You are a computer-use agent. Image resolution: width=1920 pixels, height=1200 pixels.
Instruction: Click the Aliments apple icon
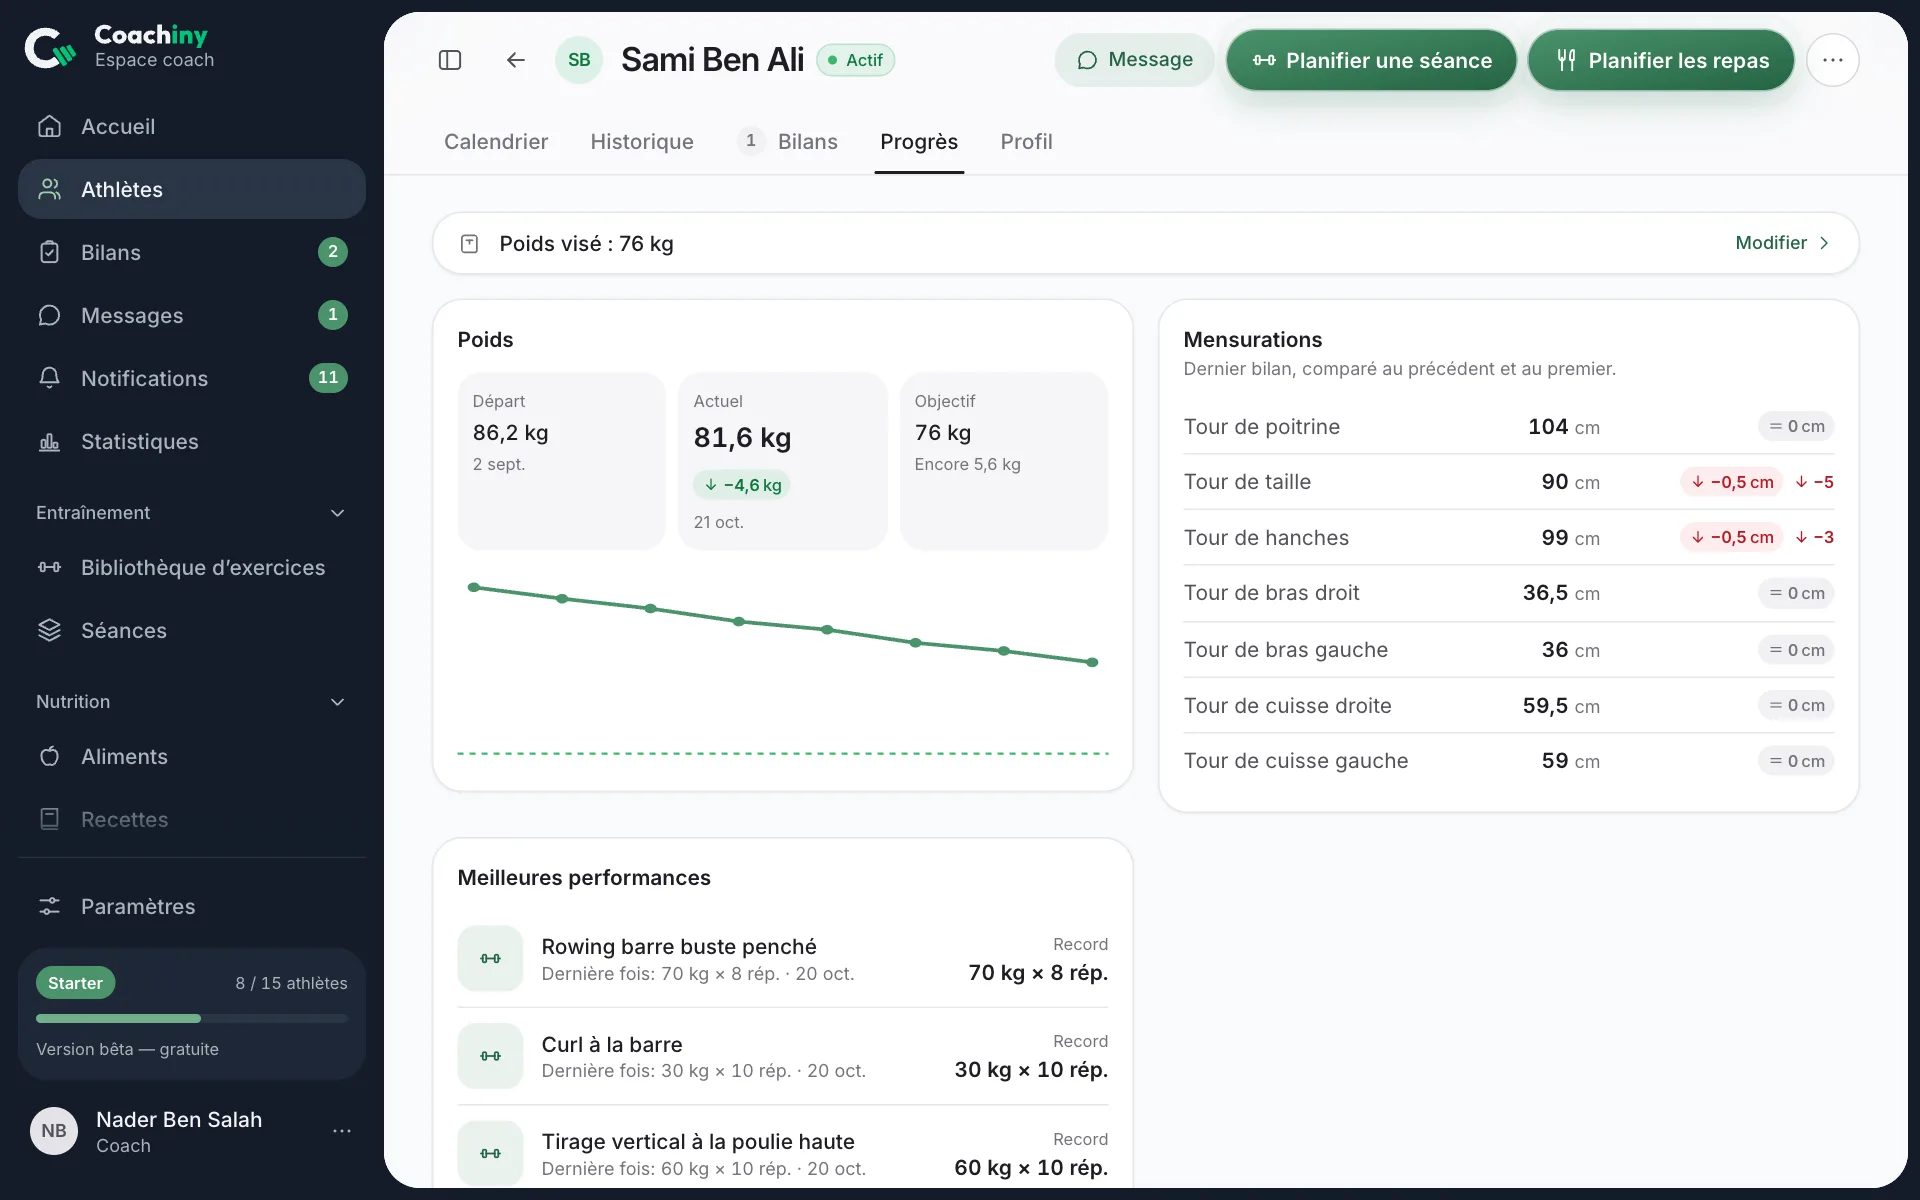pyautogui.click(x=49, y=756)
